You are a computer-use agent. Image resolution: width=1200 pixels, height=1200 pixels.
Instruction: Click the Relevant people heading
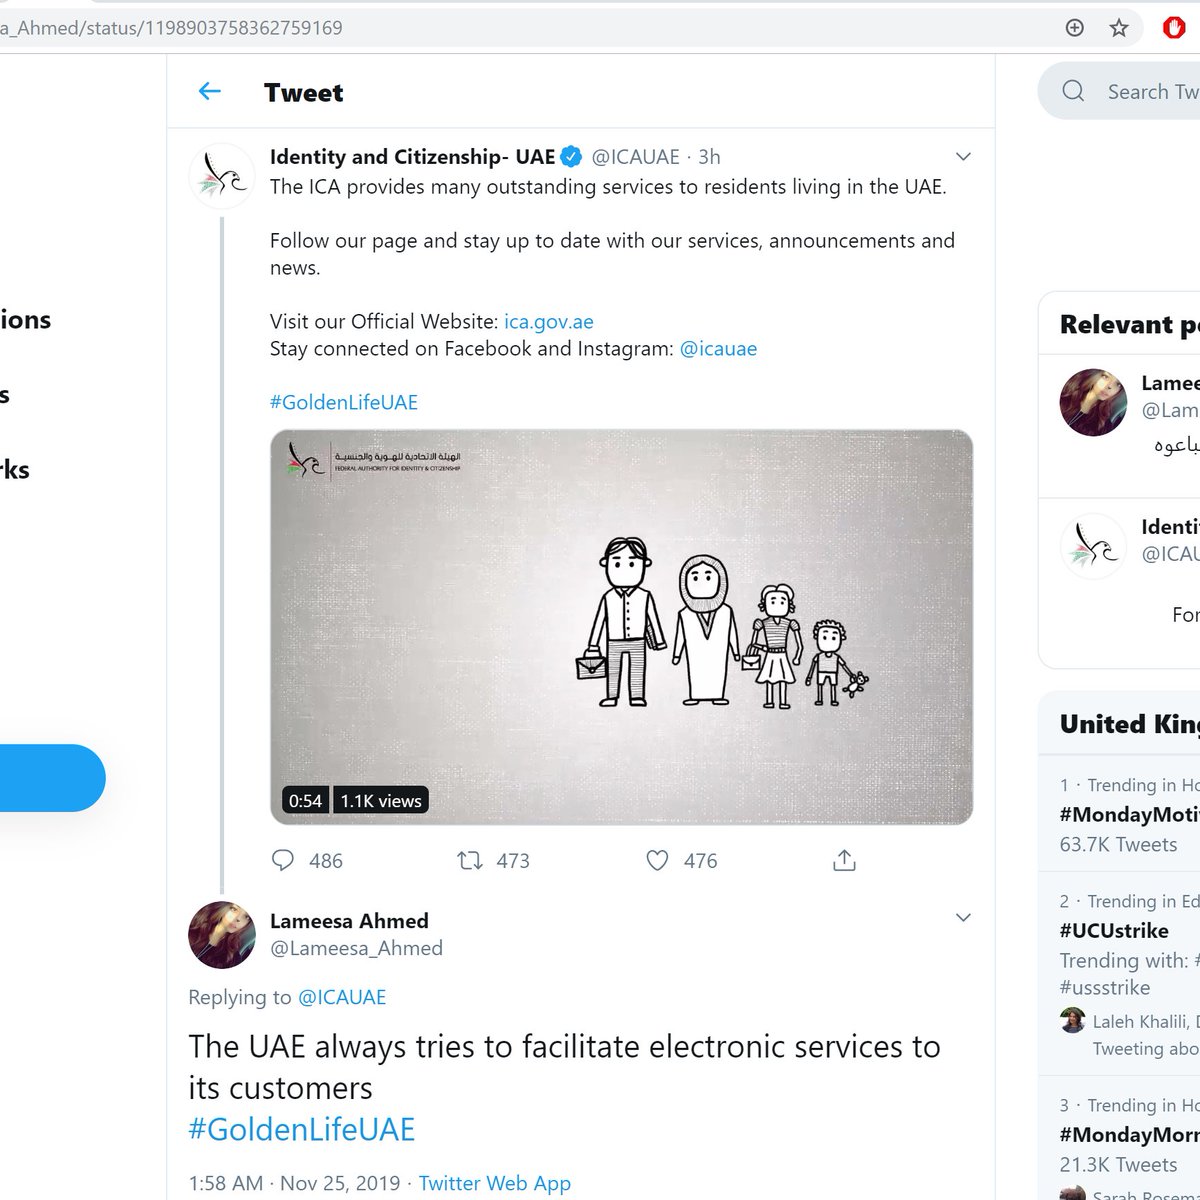tap(1129, 324)
